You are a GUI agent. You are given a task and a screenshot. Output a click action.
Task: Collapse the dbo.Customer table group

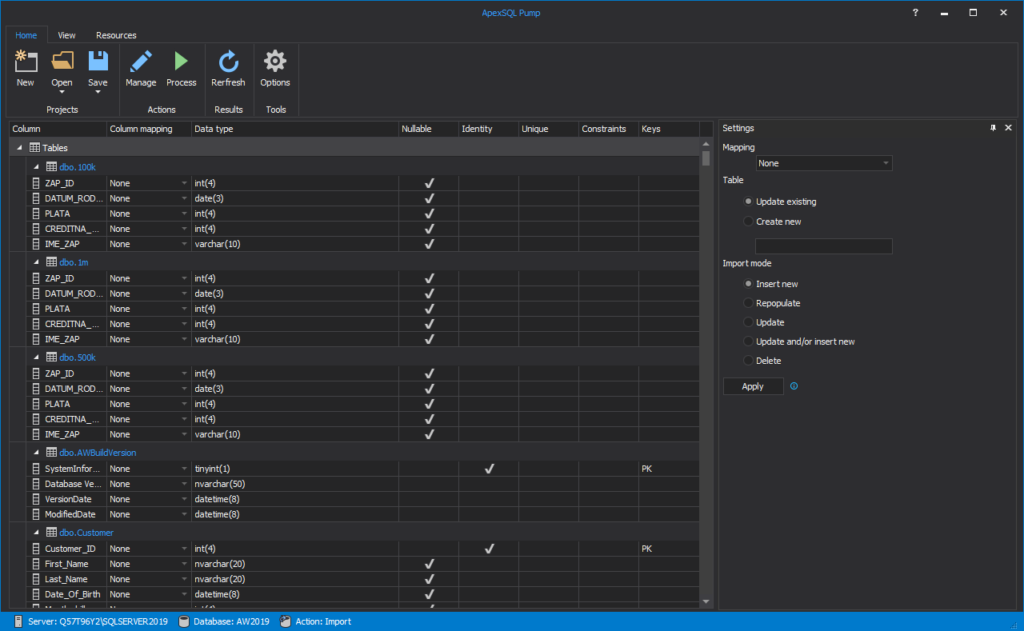[x=34, y=532]
